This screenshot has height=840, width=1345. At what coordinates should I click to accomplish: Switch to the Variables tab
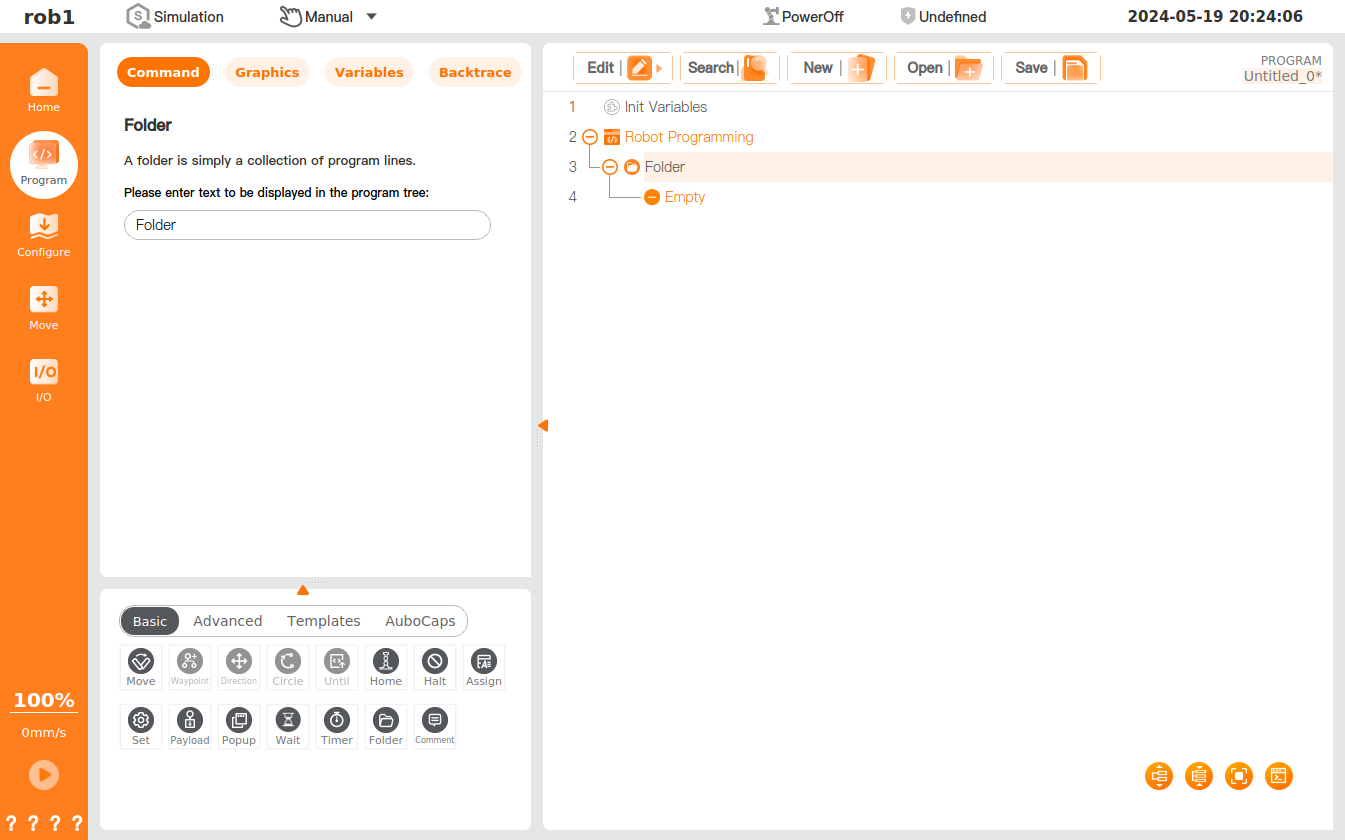[369, 73]
